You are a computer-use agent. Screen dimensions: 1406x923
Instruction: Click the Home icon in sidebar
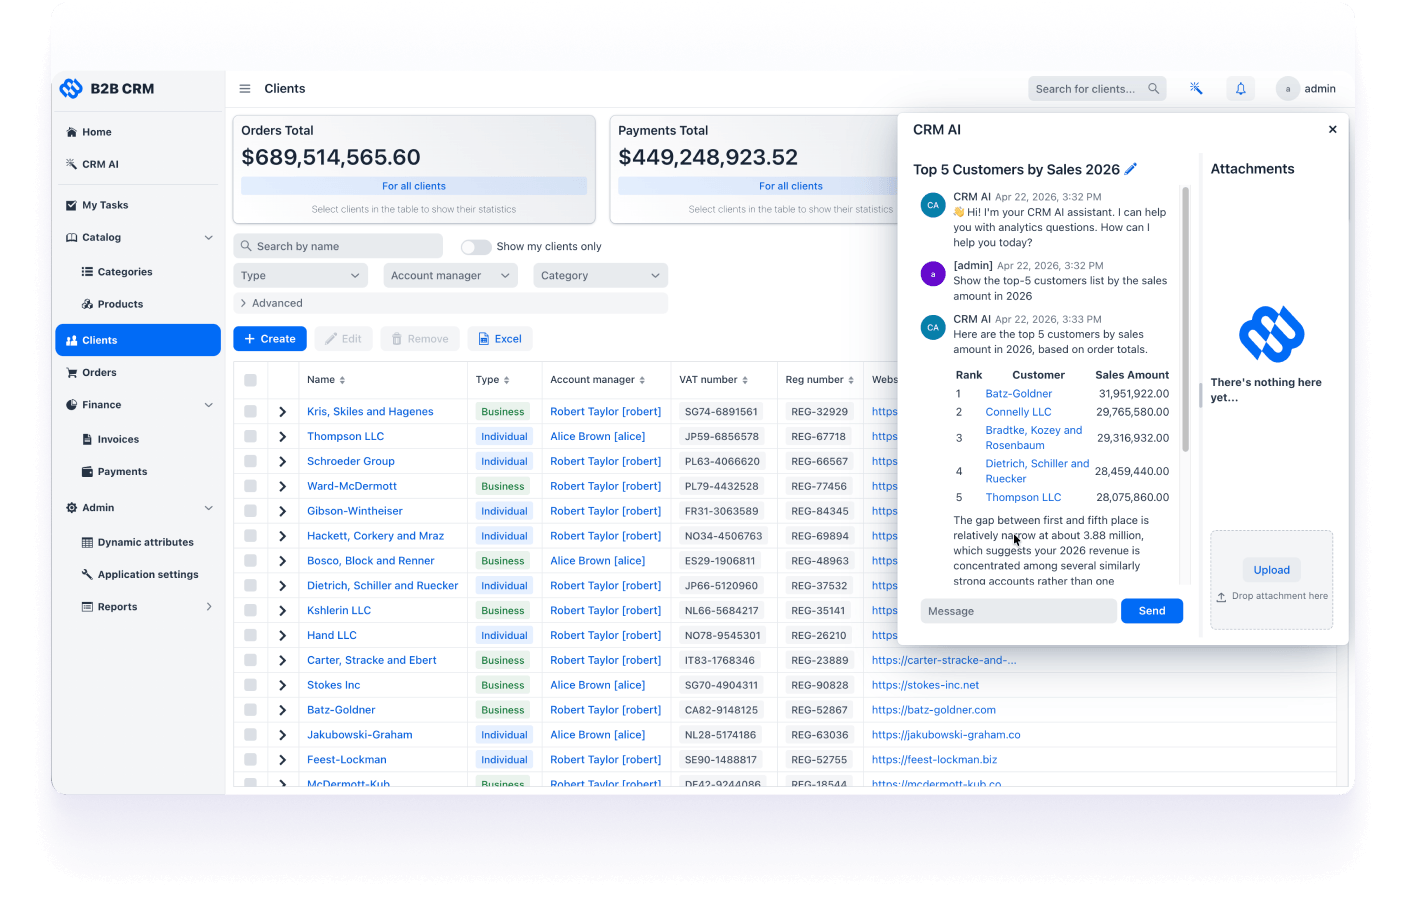coord(71,132)
